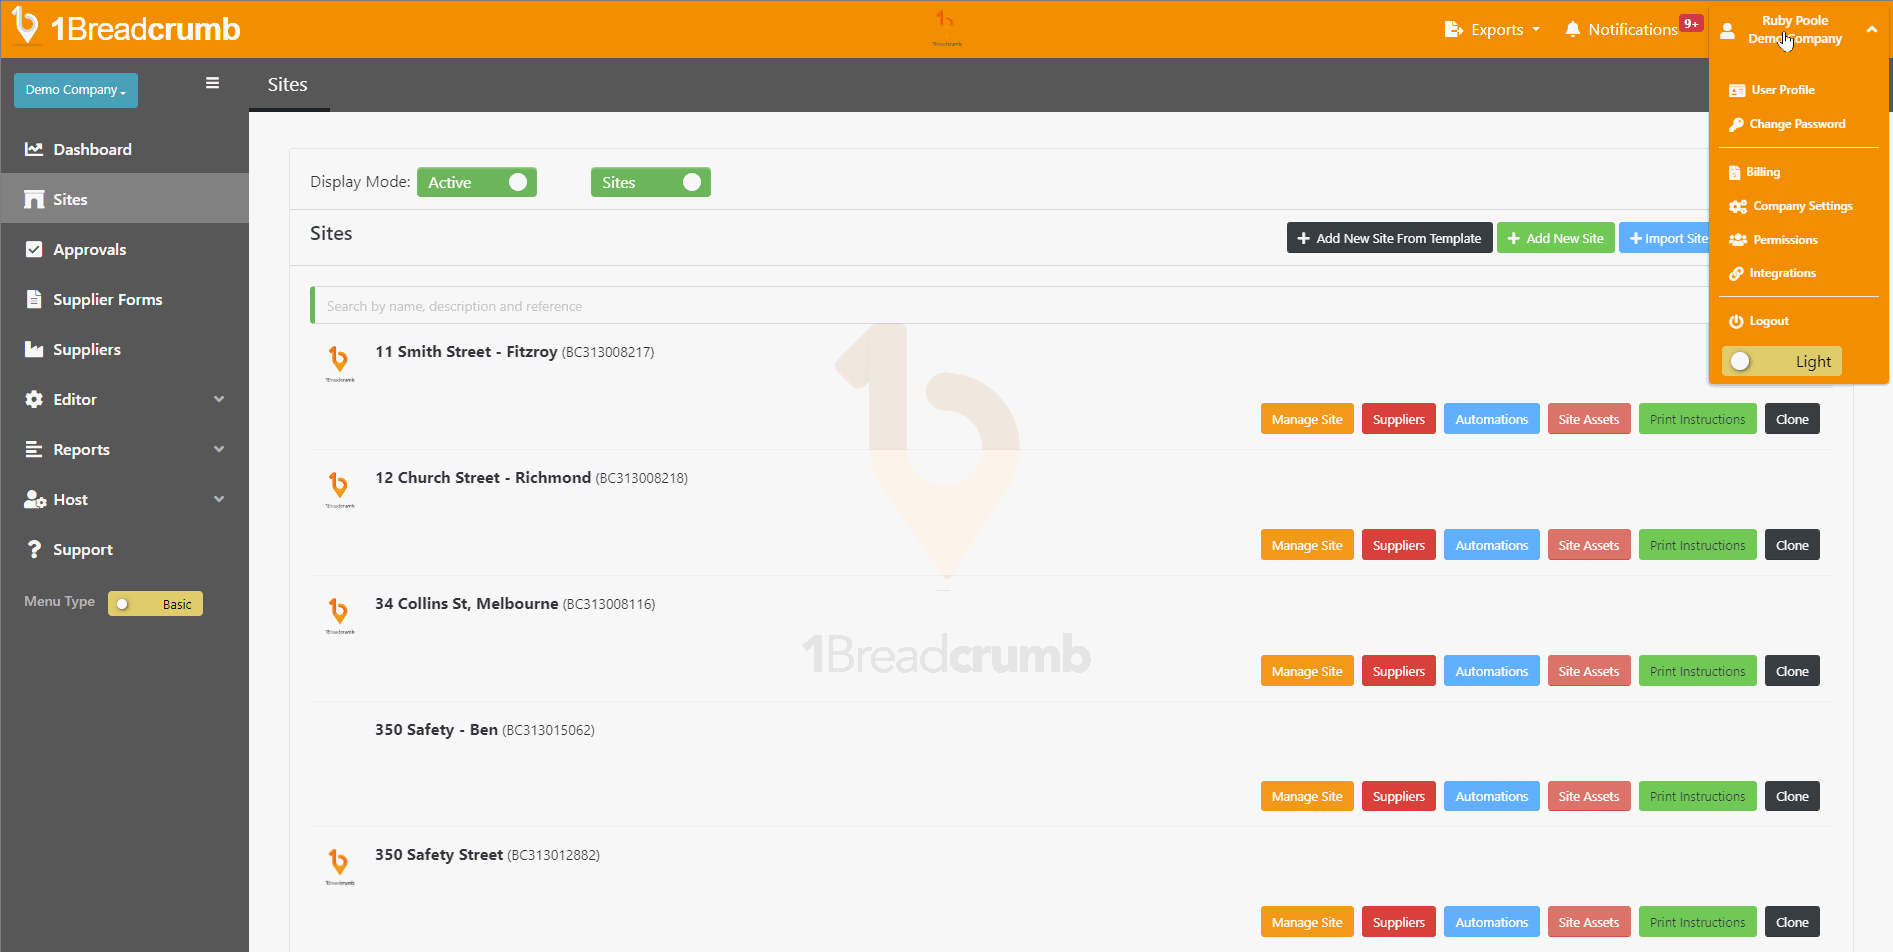Click the 1Breadcrumb logo in the header
Image resolution: width=1893 pixels, height=952 pixels.
tap(126, 29)
